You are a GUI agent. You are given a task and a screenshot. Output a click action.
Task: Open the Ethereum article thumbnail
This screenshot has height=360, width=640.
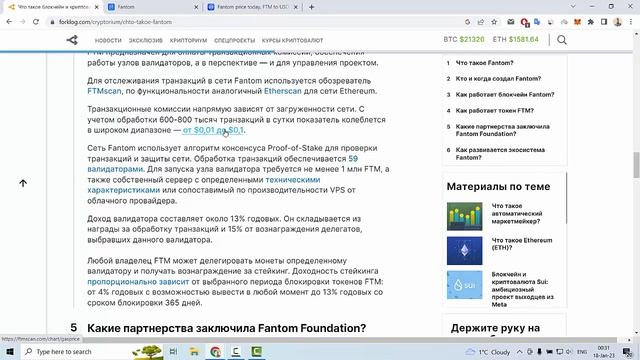pos(464,251)
